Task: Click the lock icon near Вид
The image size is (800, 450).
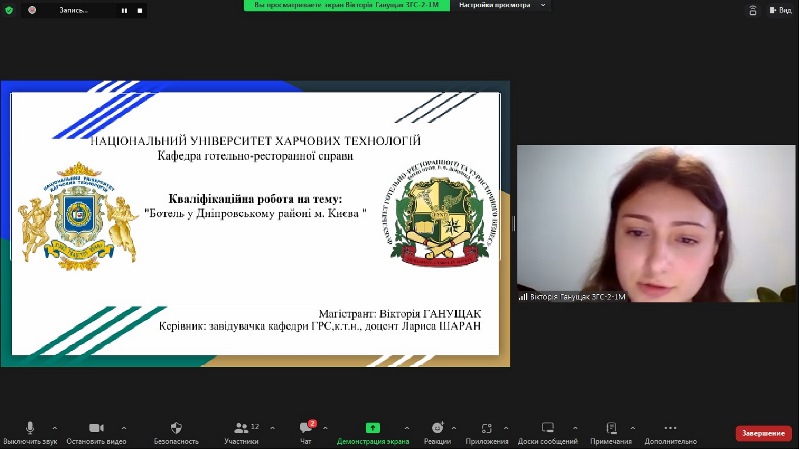Action: click(753, 10)
